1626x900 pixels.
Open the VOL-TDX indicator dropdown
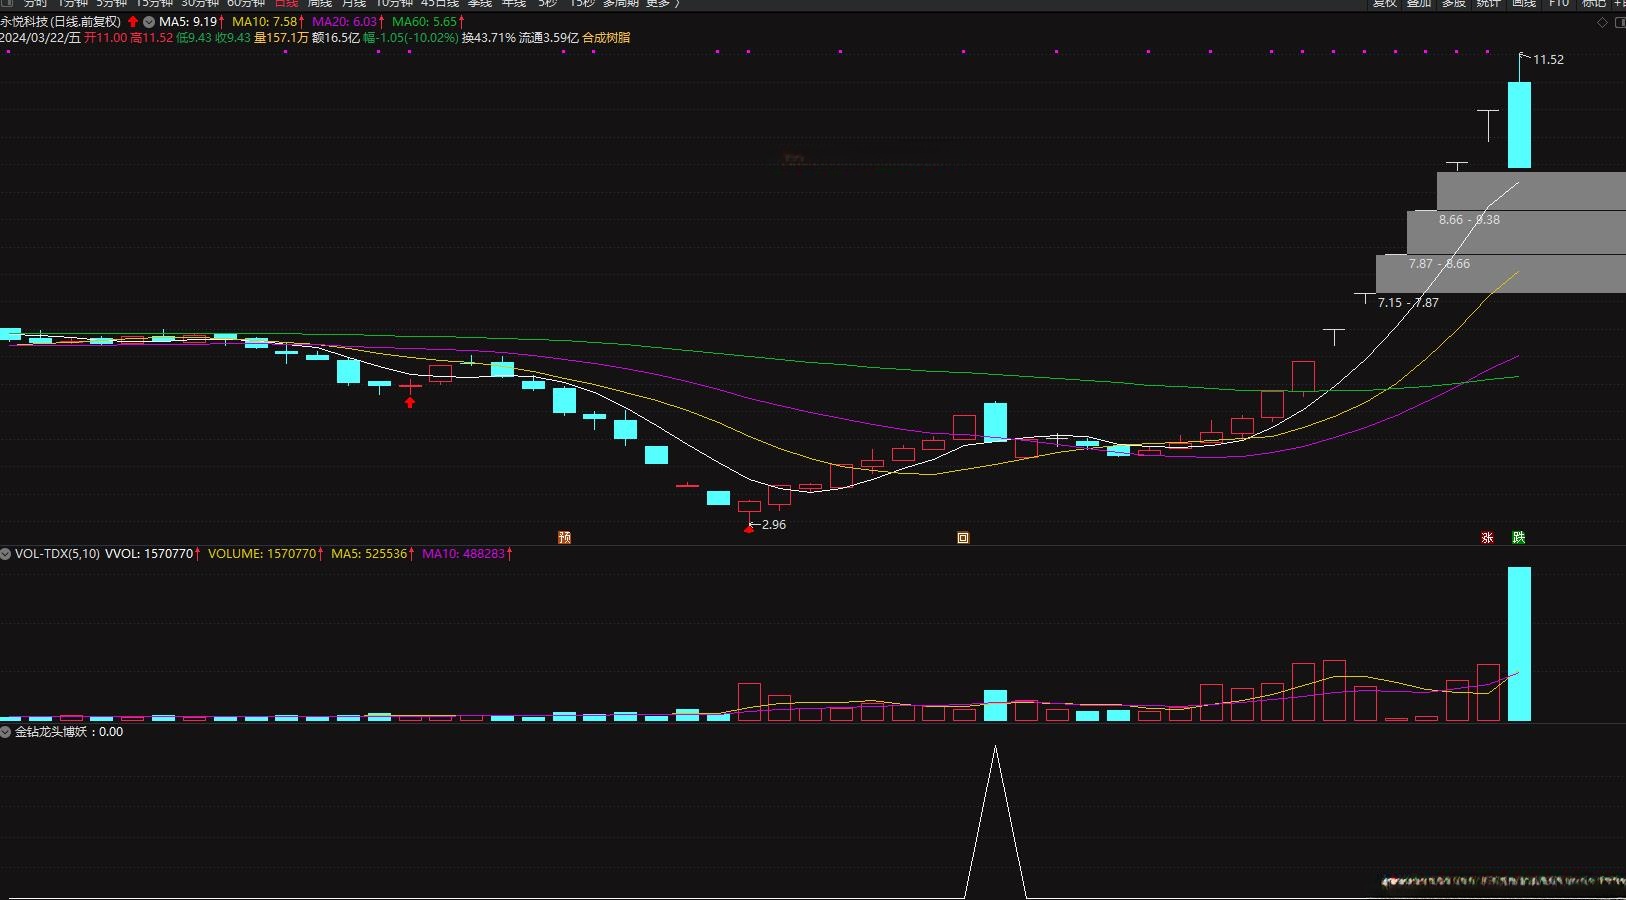click(6, 554)
